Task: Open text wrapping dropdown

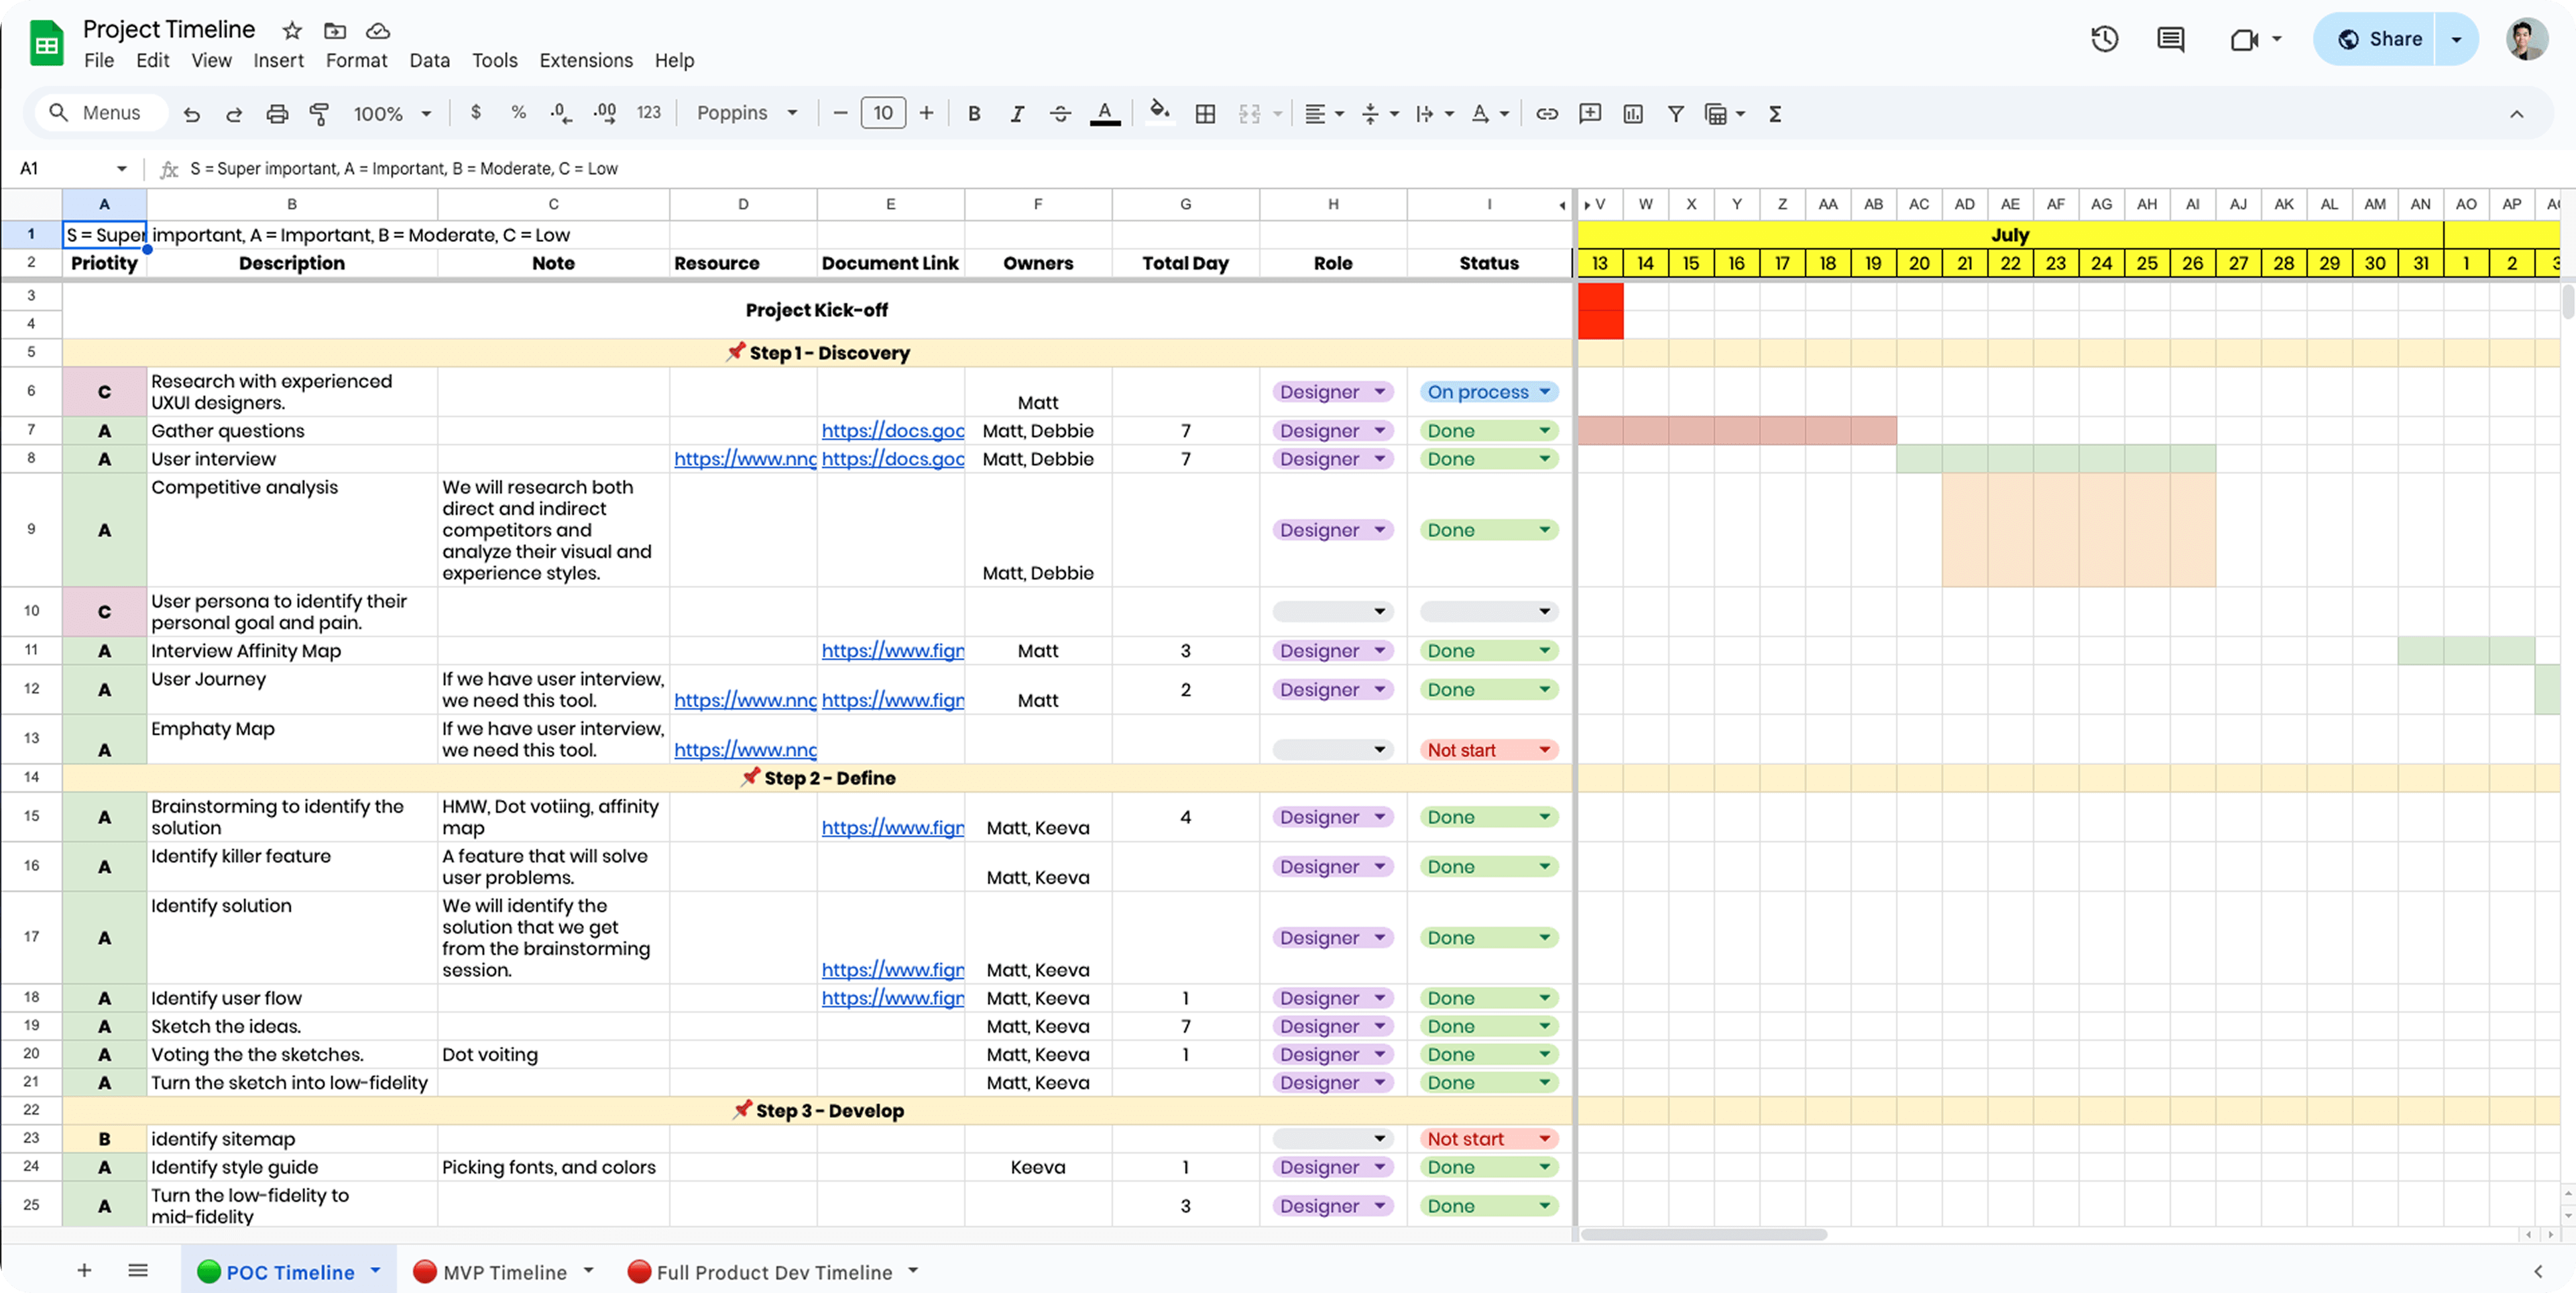Action: pyautogui.click(x=1434, y=114)
